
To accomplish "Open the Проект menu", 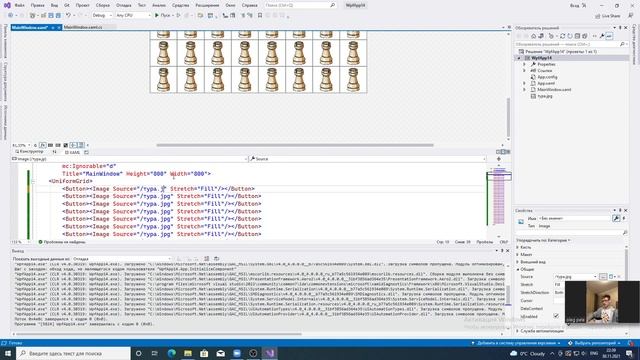I will click(82, 5).
